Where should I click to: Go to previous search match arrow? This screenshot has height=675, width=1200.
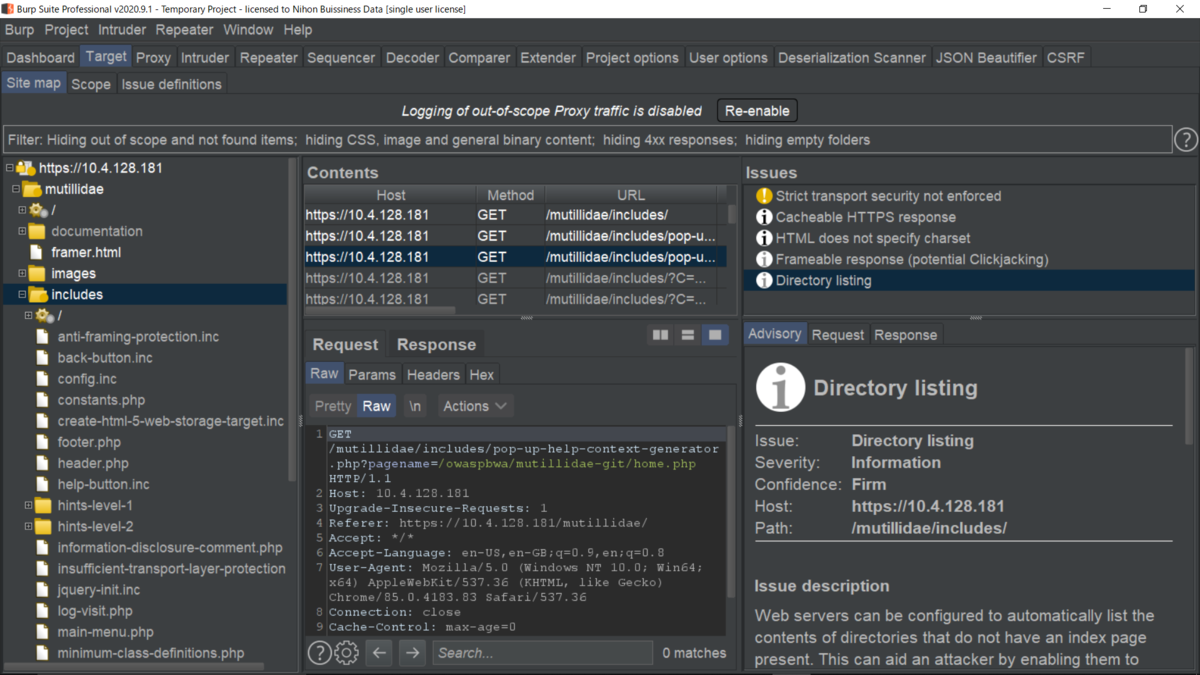pyautogui.click(x=379, y=653)
